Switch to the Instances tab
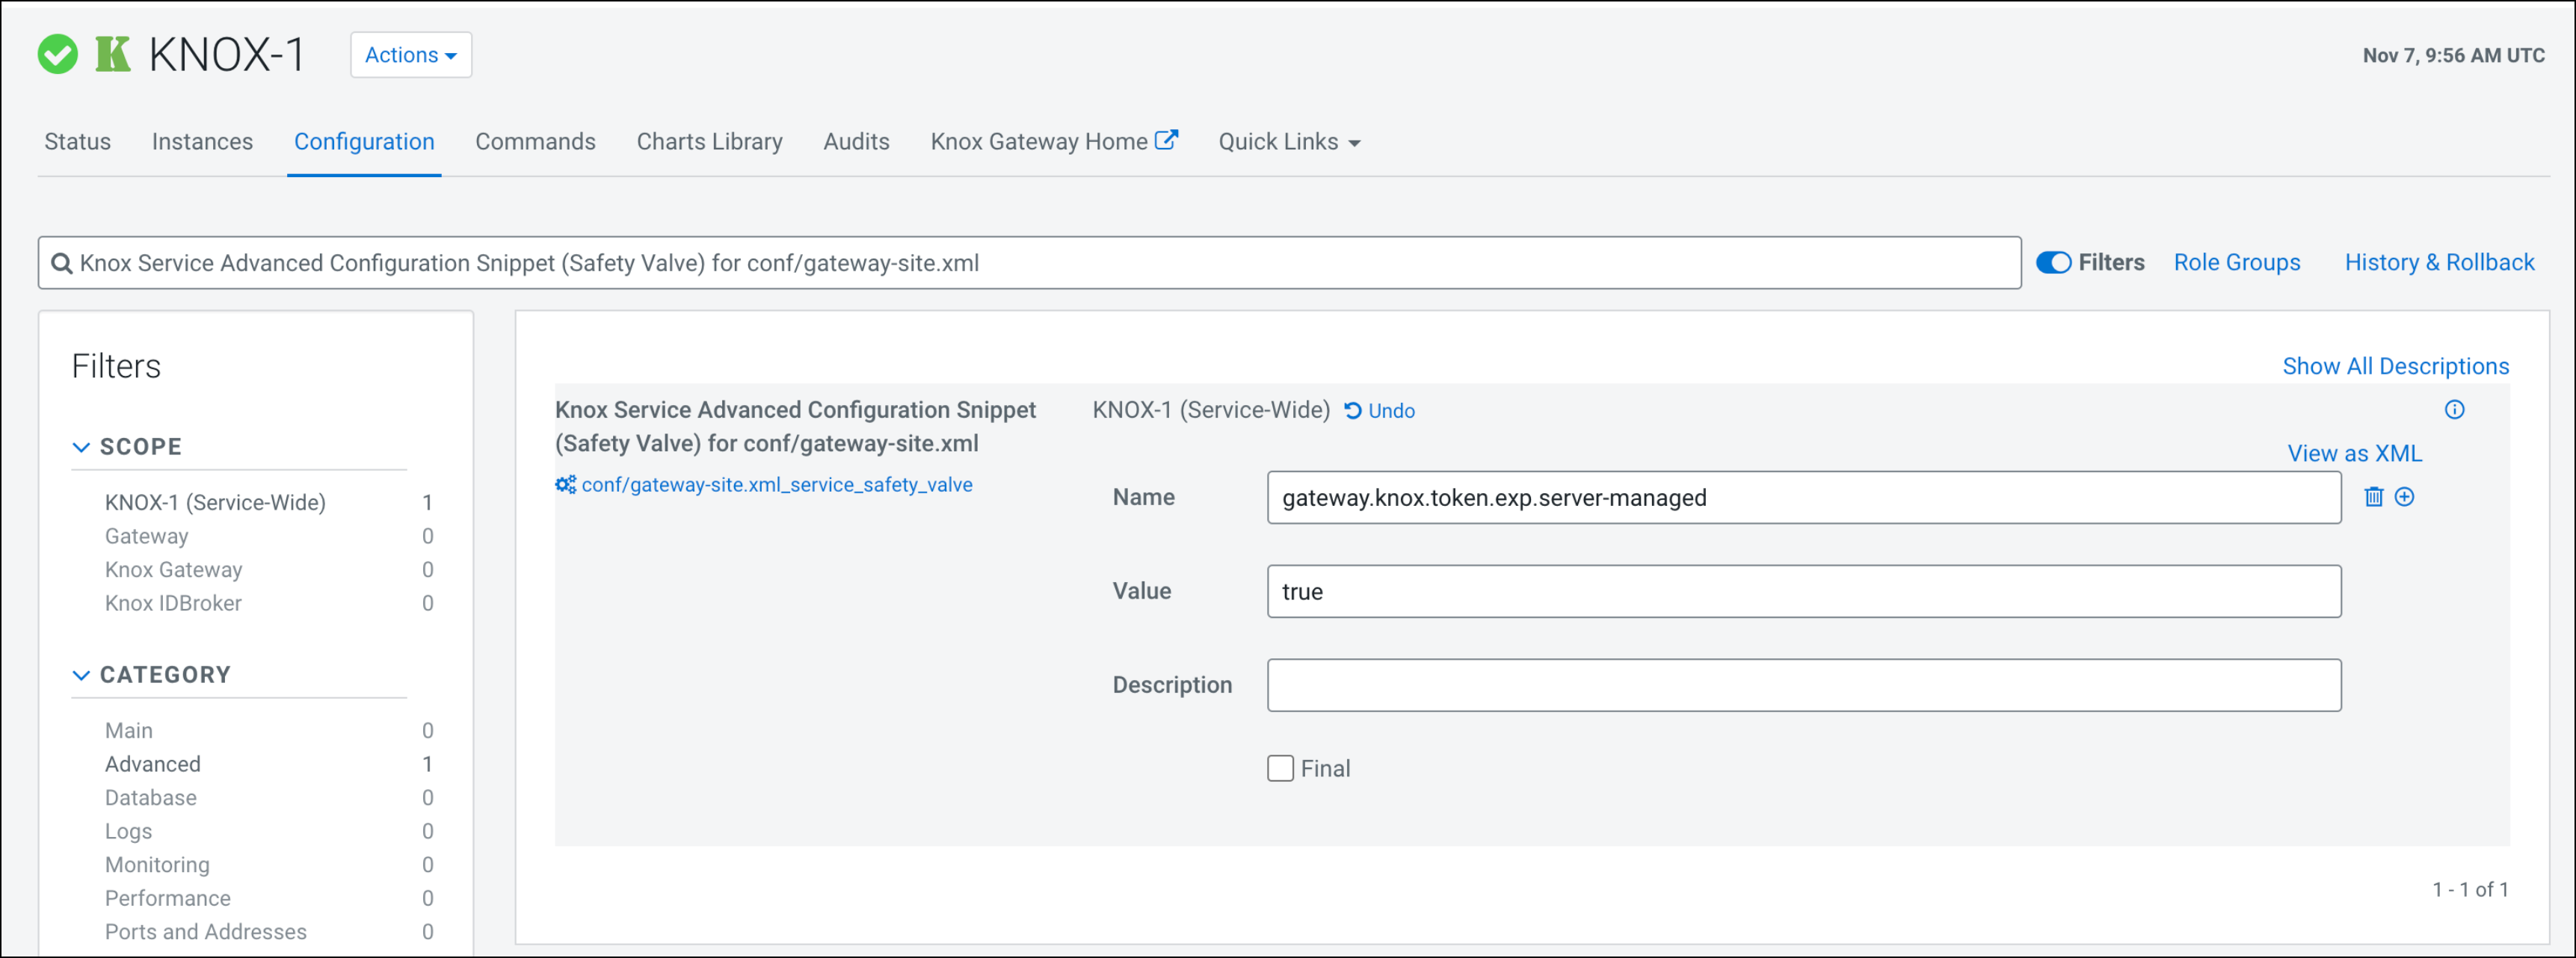Screen dimensions: 2576x958 pyautogui.click(x=202, y=142)
